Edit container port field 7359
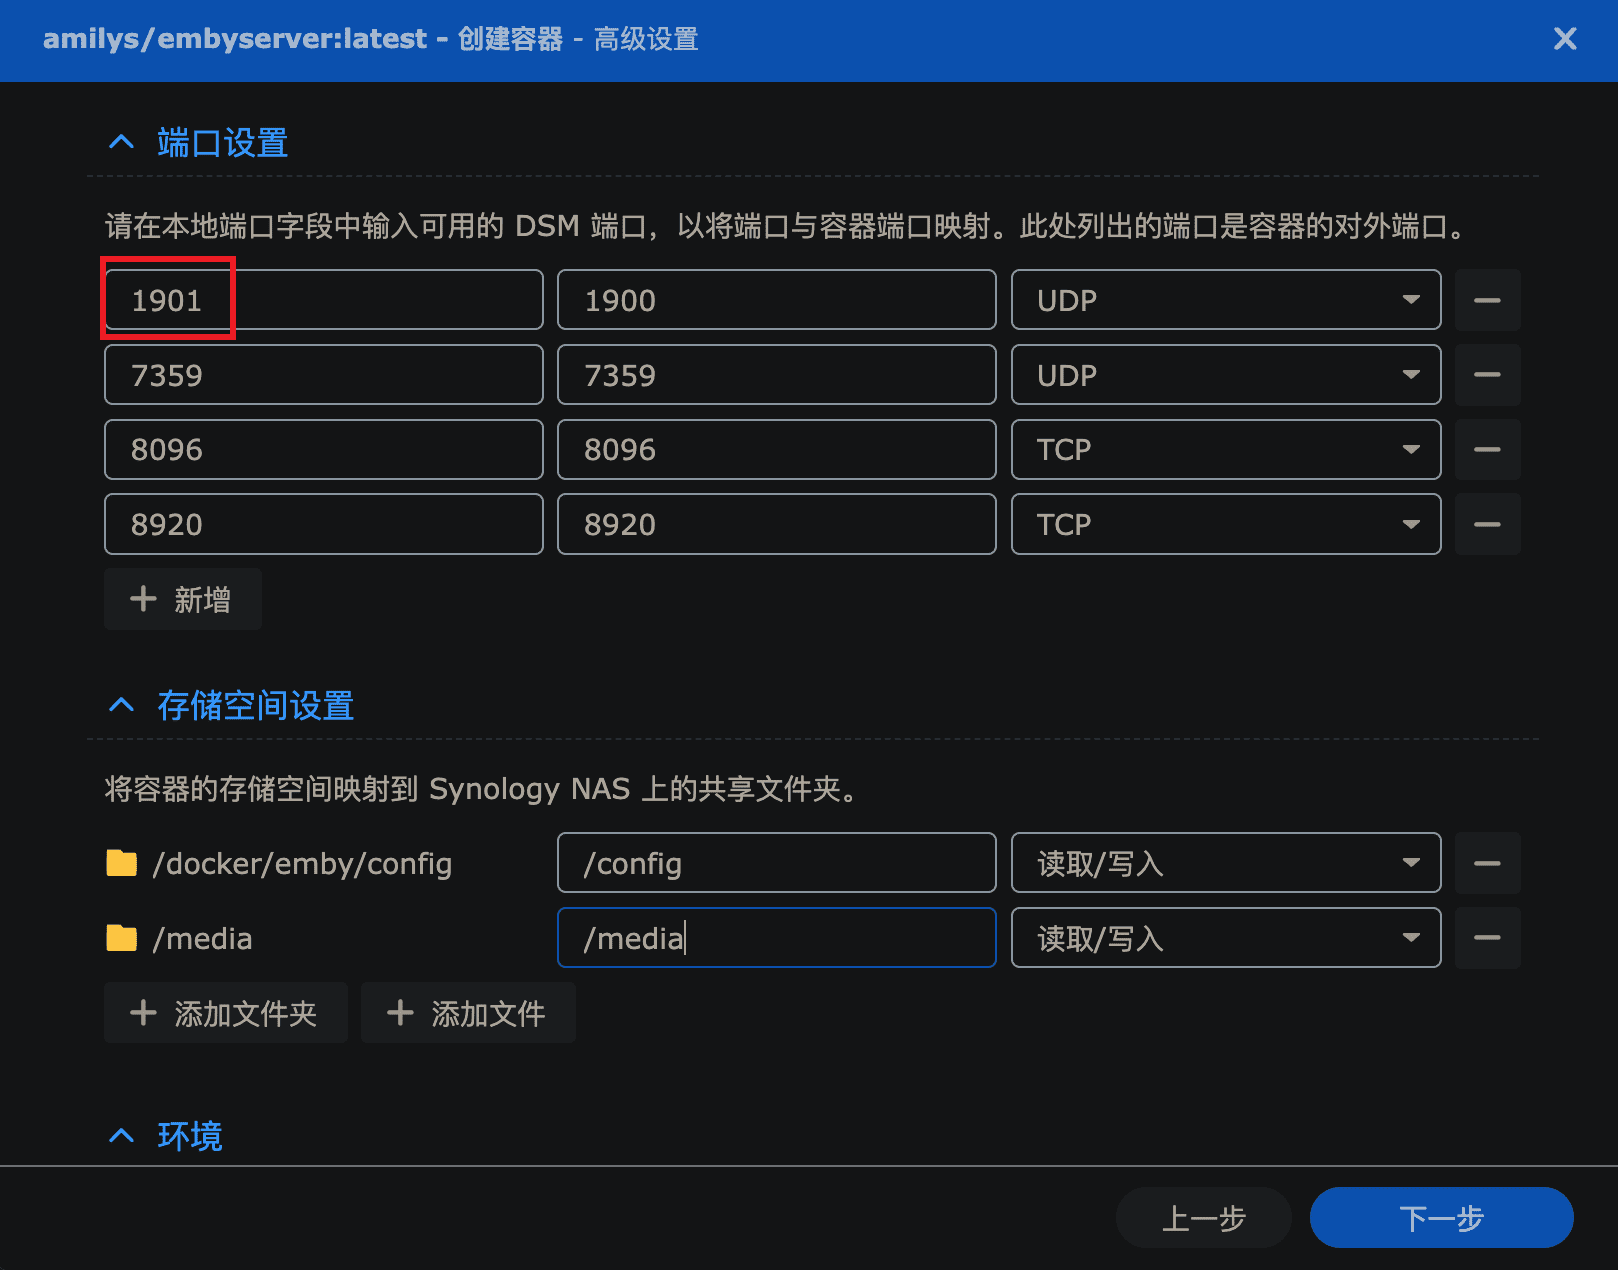Viewport: 1618px width, 1270px height. 777,375
